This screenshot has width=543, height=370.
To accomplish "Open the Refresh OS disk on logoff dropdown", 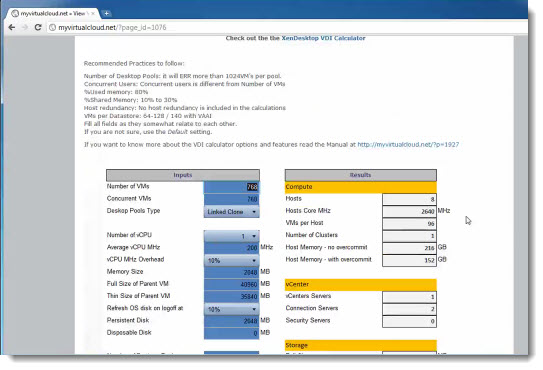I will (231, 309).
